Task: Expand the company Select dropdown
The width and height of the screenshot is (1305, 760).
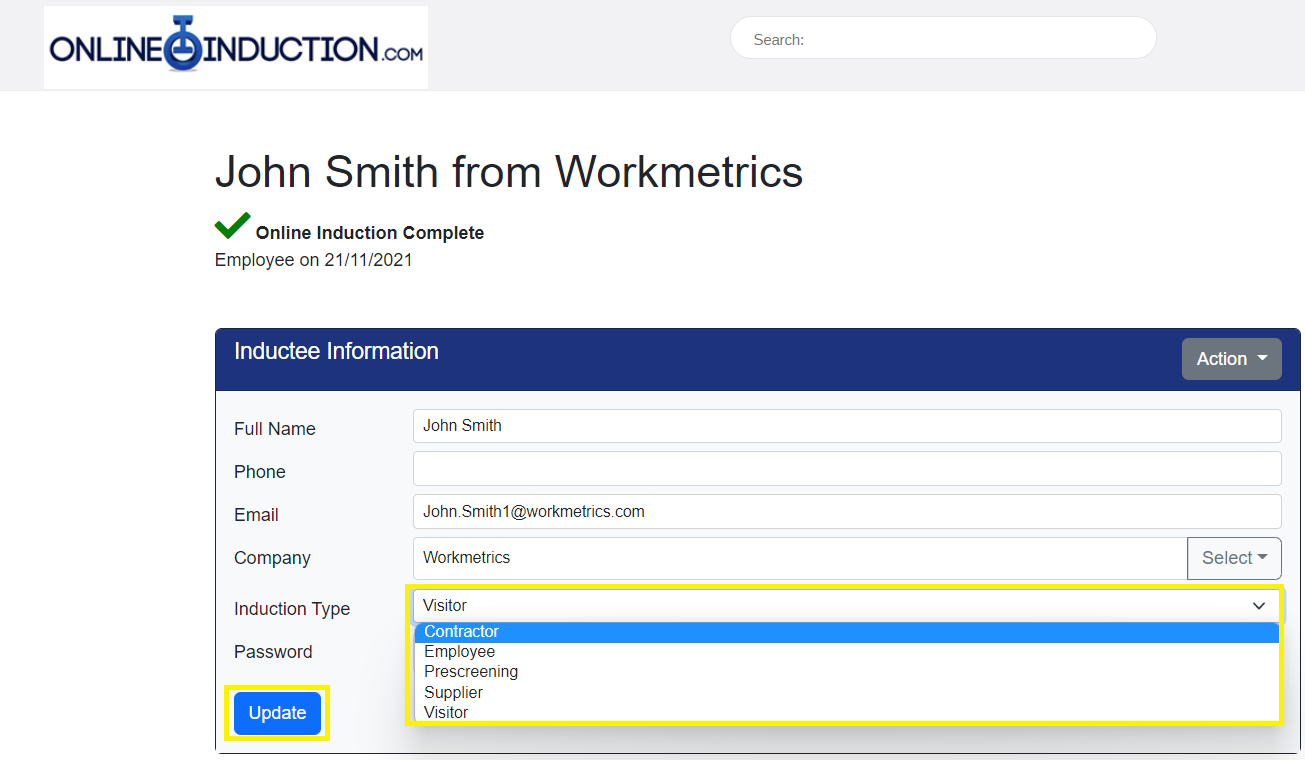Action: 1234,558
